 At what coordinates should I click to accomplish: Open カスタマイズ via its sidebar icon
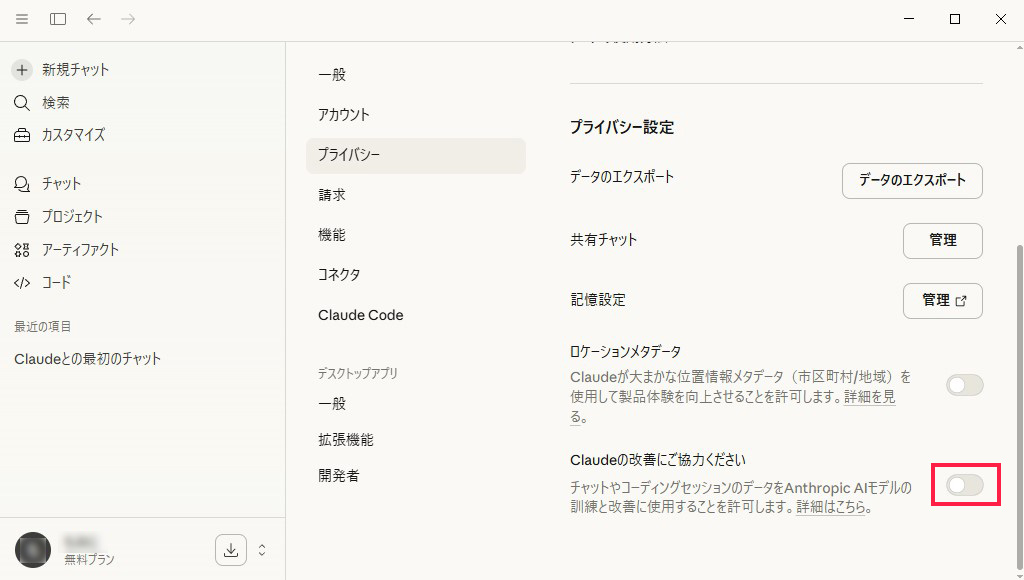tap(21, 135)
